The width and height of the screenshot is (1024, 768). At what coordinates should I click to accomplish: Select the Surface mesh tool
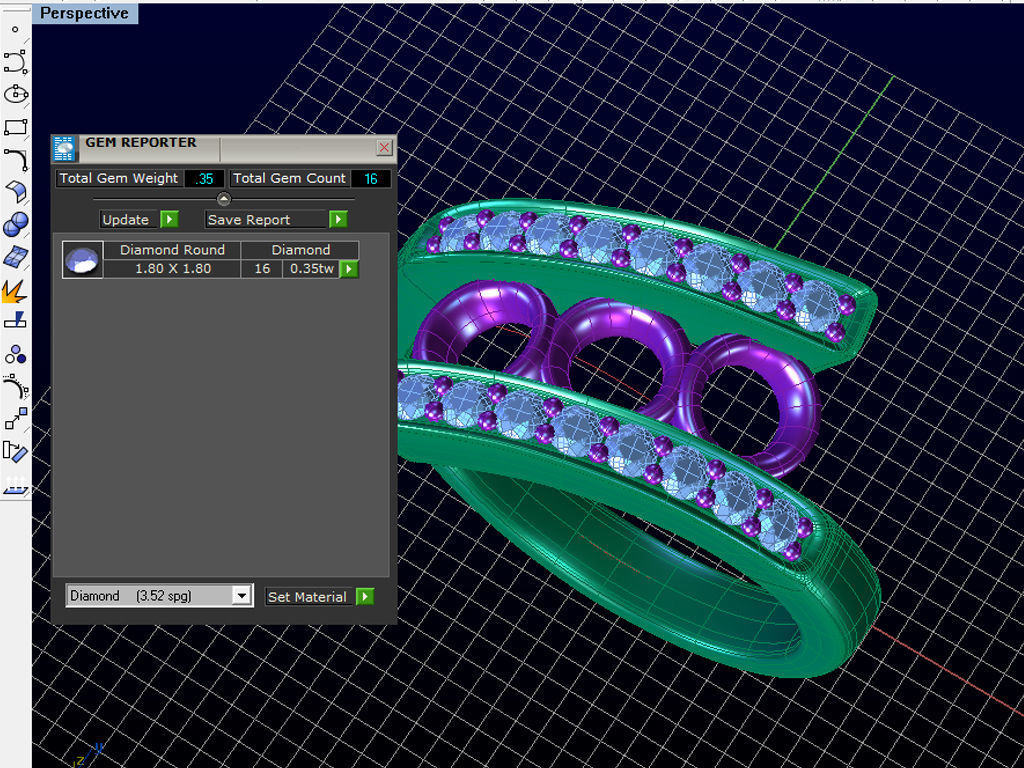[x=15, y=257]
